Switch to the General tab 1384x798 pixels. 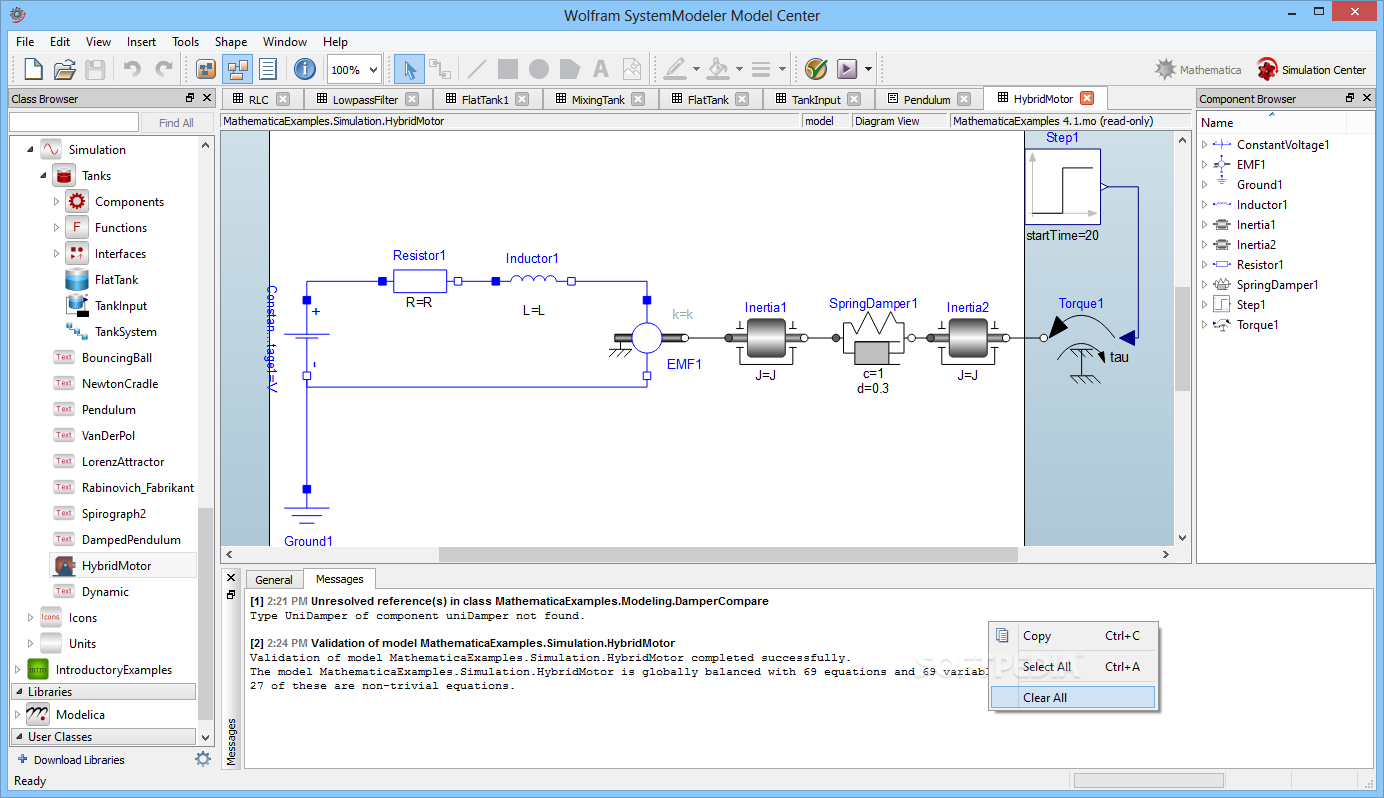(273, 580)
